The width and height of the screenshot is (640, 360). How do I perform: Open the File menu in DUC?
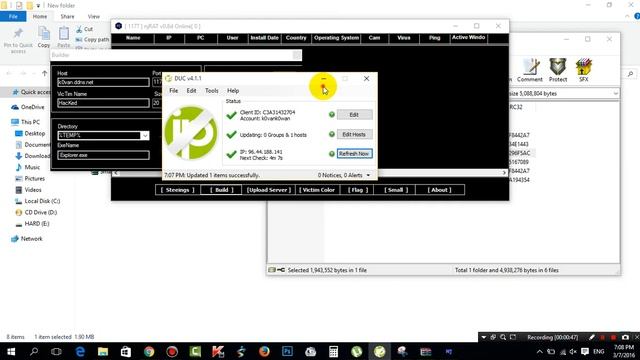click(173, 91)
